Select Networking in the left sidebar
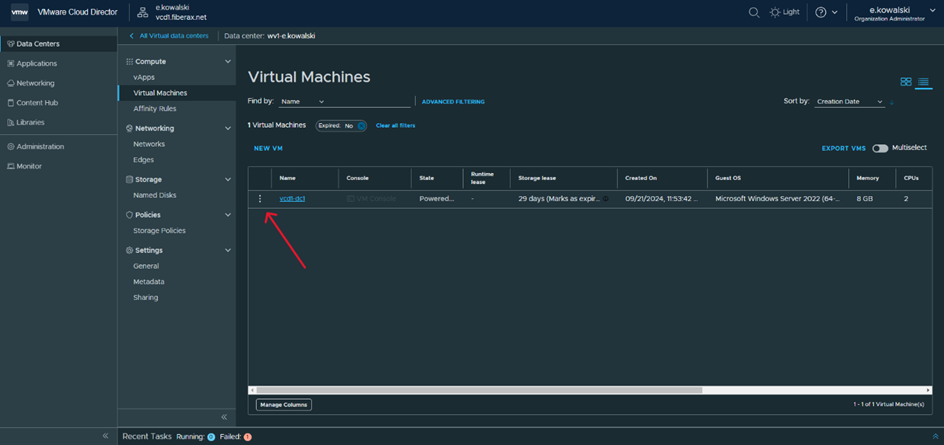This screenshot has height=445, width=944. click(35, 83)
